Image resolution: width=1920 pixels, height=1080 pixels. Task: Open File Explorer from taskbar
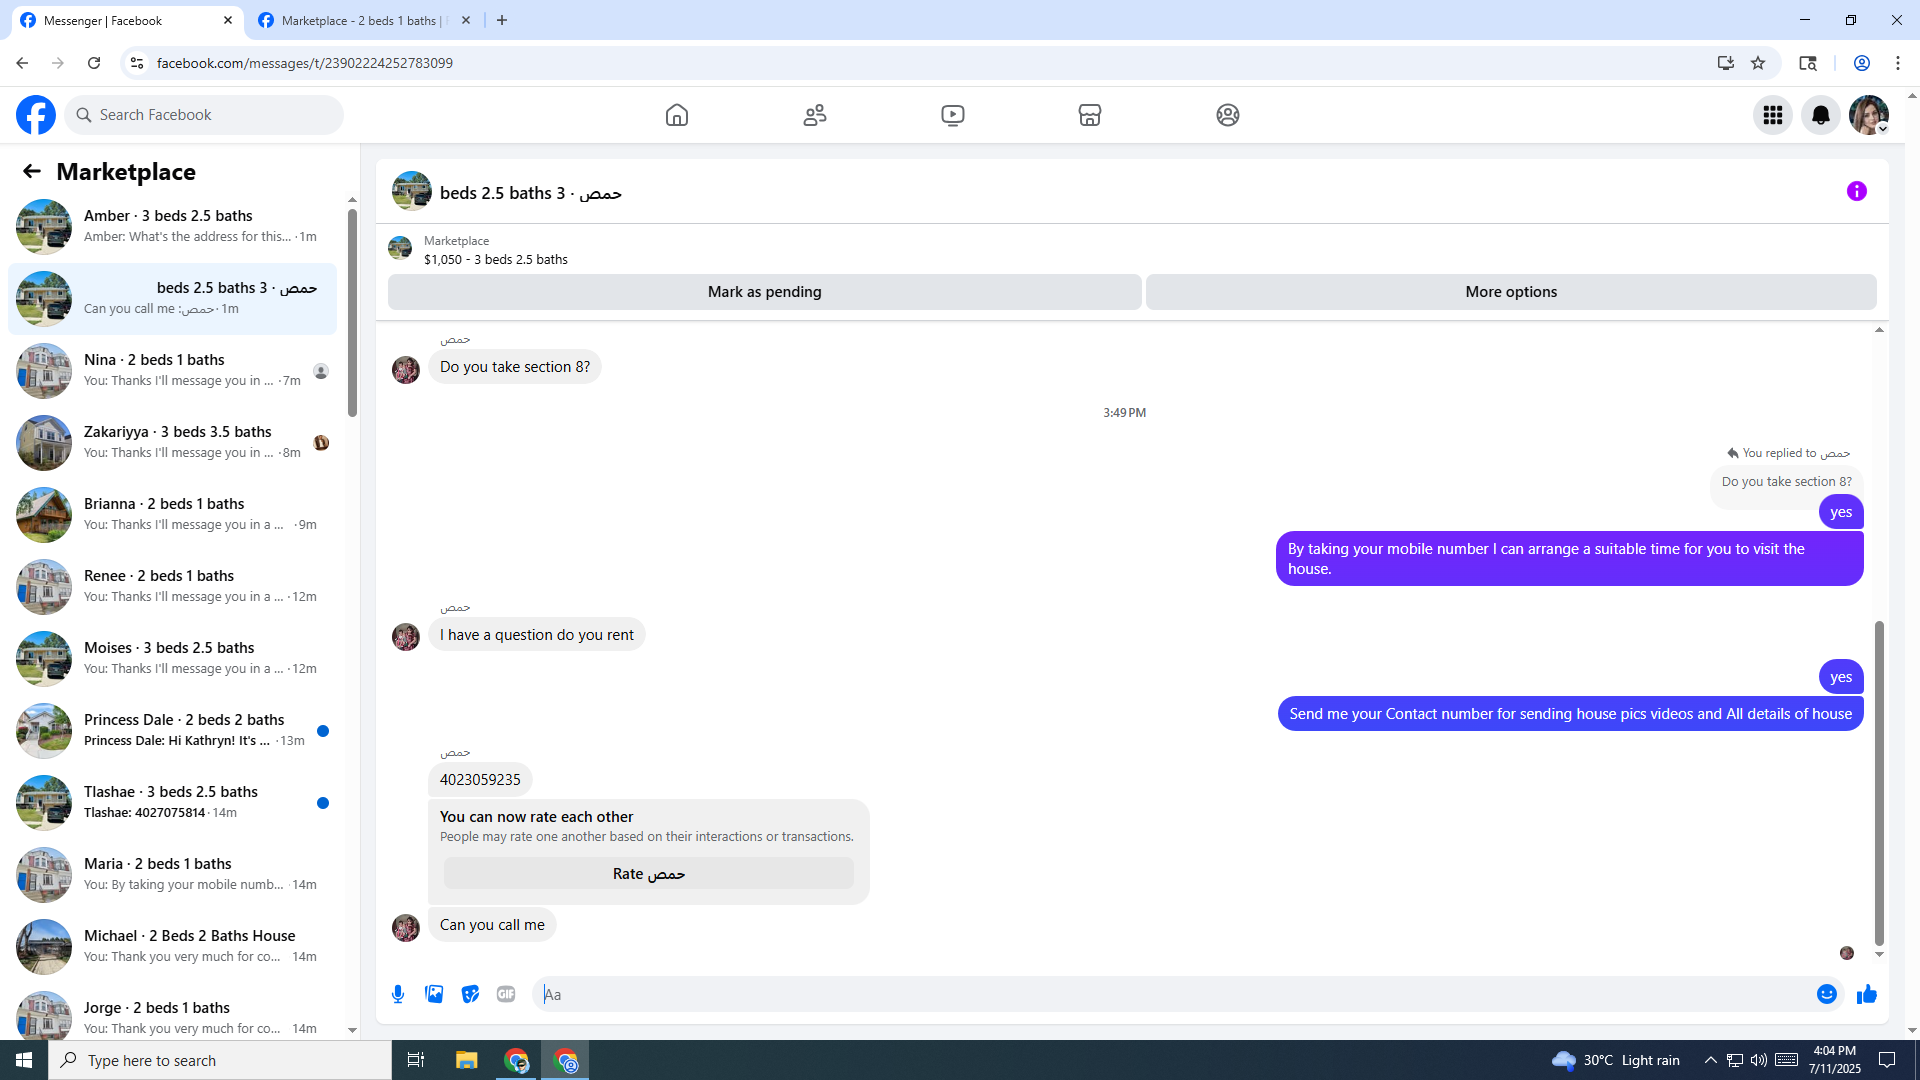click(x=467, y=1060)
